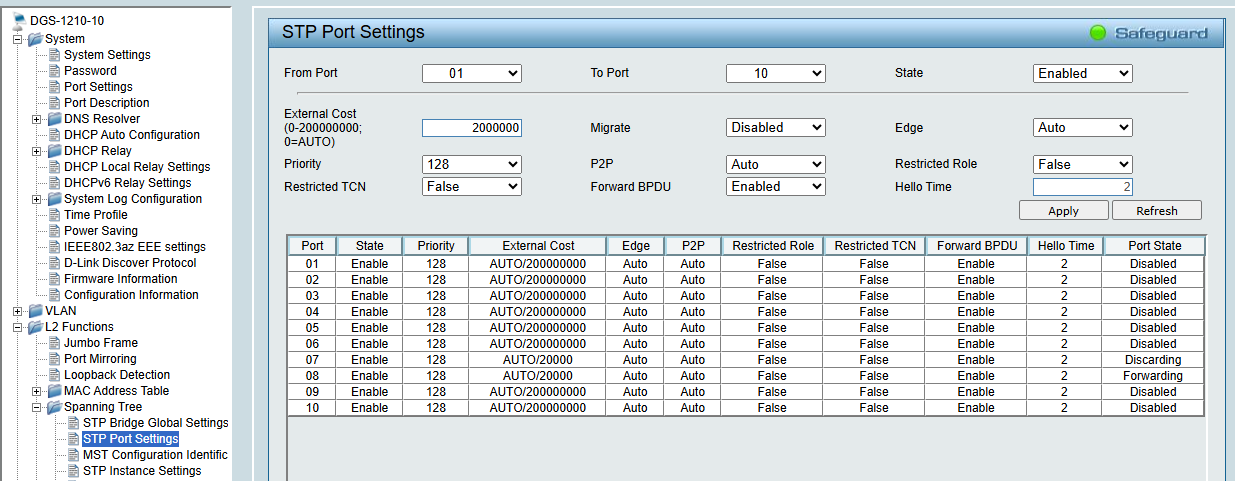Open the Loopback Detection menu item
This screenshot has height=481, width=1235.
(117, 375)
